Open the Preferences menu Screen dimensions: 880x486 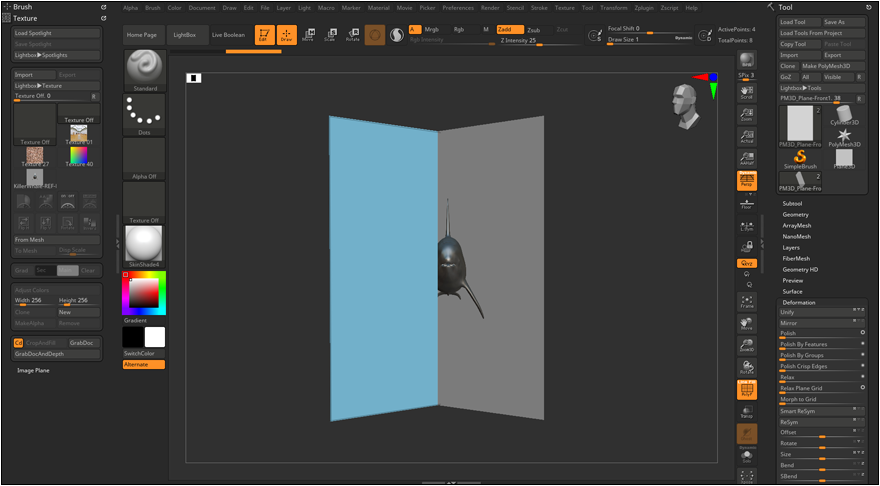pos(458,7)
